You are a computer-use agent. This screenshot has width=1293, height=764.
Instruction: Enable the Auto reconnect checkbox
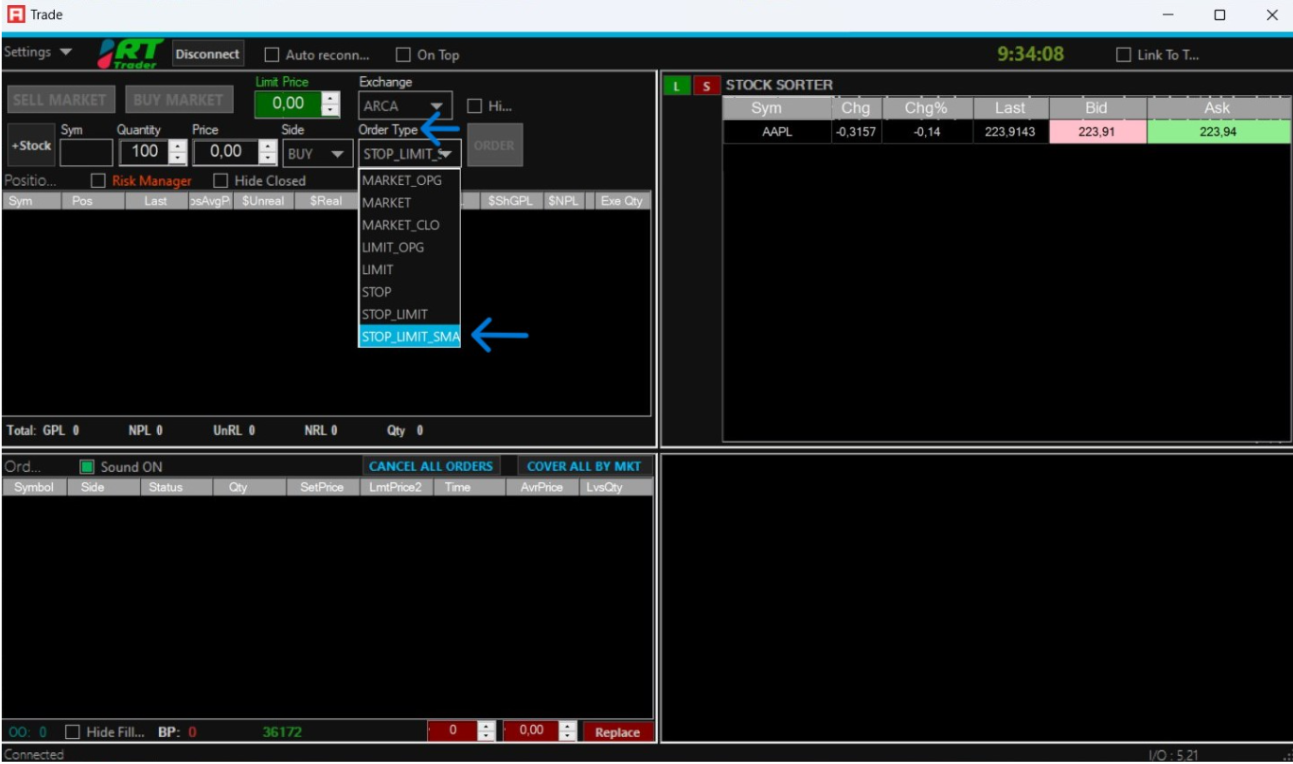click(272, 55)
